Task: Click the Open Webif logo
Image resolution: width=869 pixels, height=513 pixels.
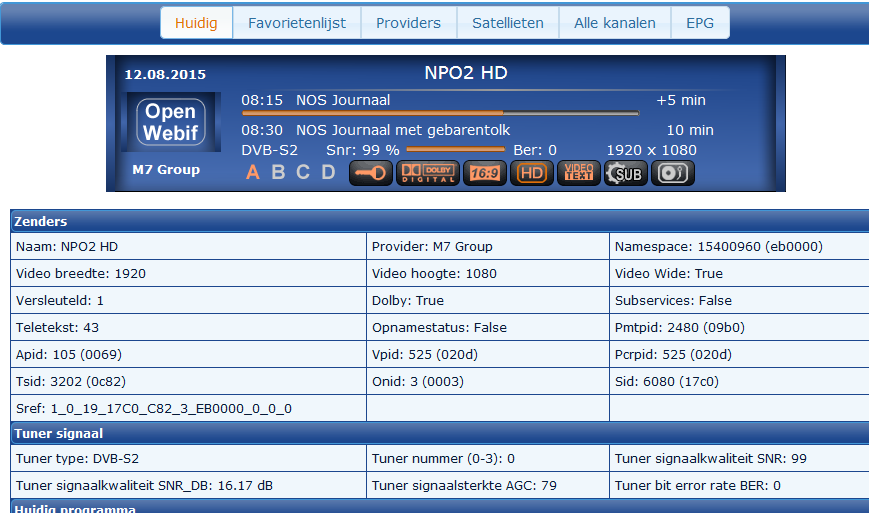Action: pyautogui.click(x=171, y=122)
